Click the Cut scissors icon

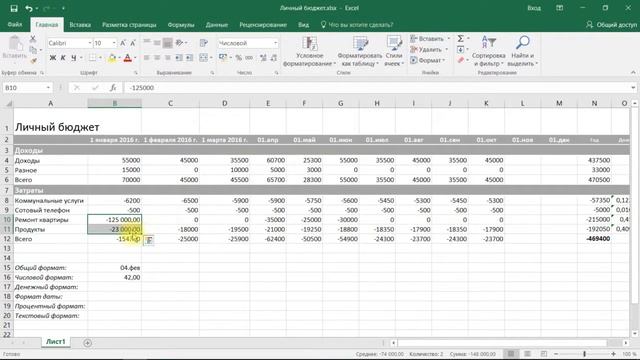coord(33,39)
